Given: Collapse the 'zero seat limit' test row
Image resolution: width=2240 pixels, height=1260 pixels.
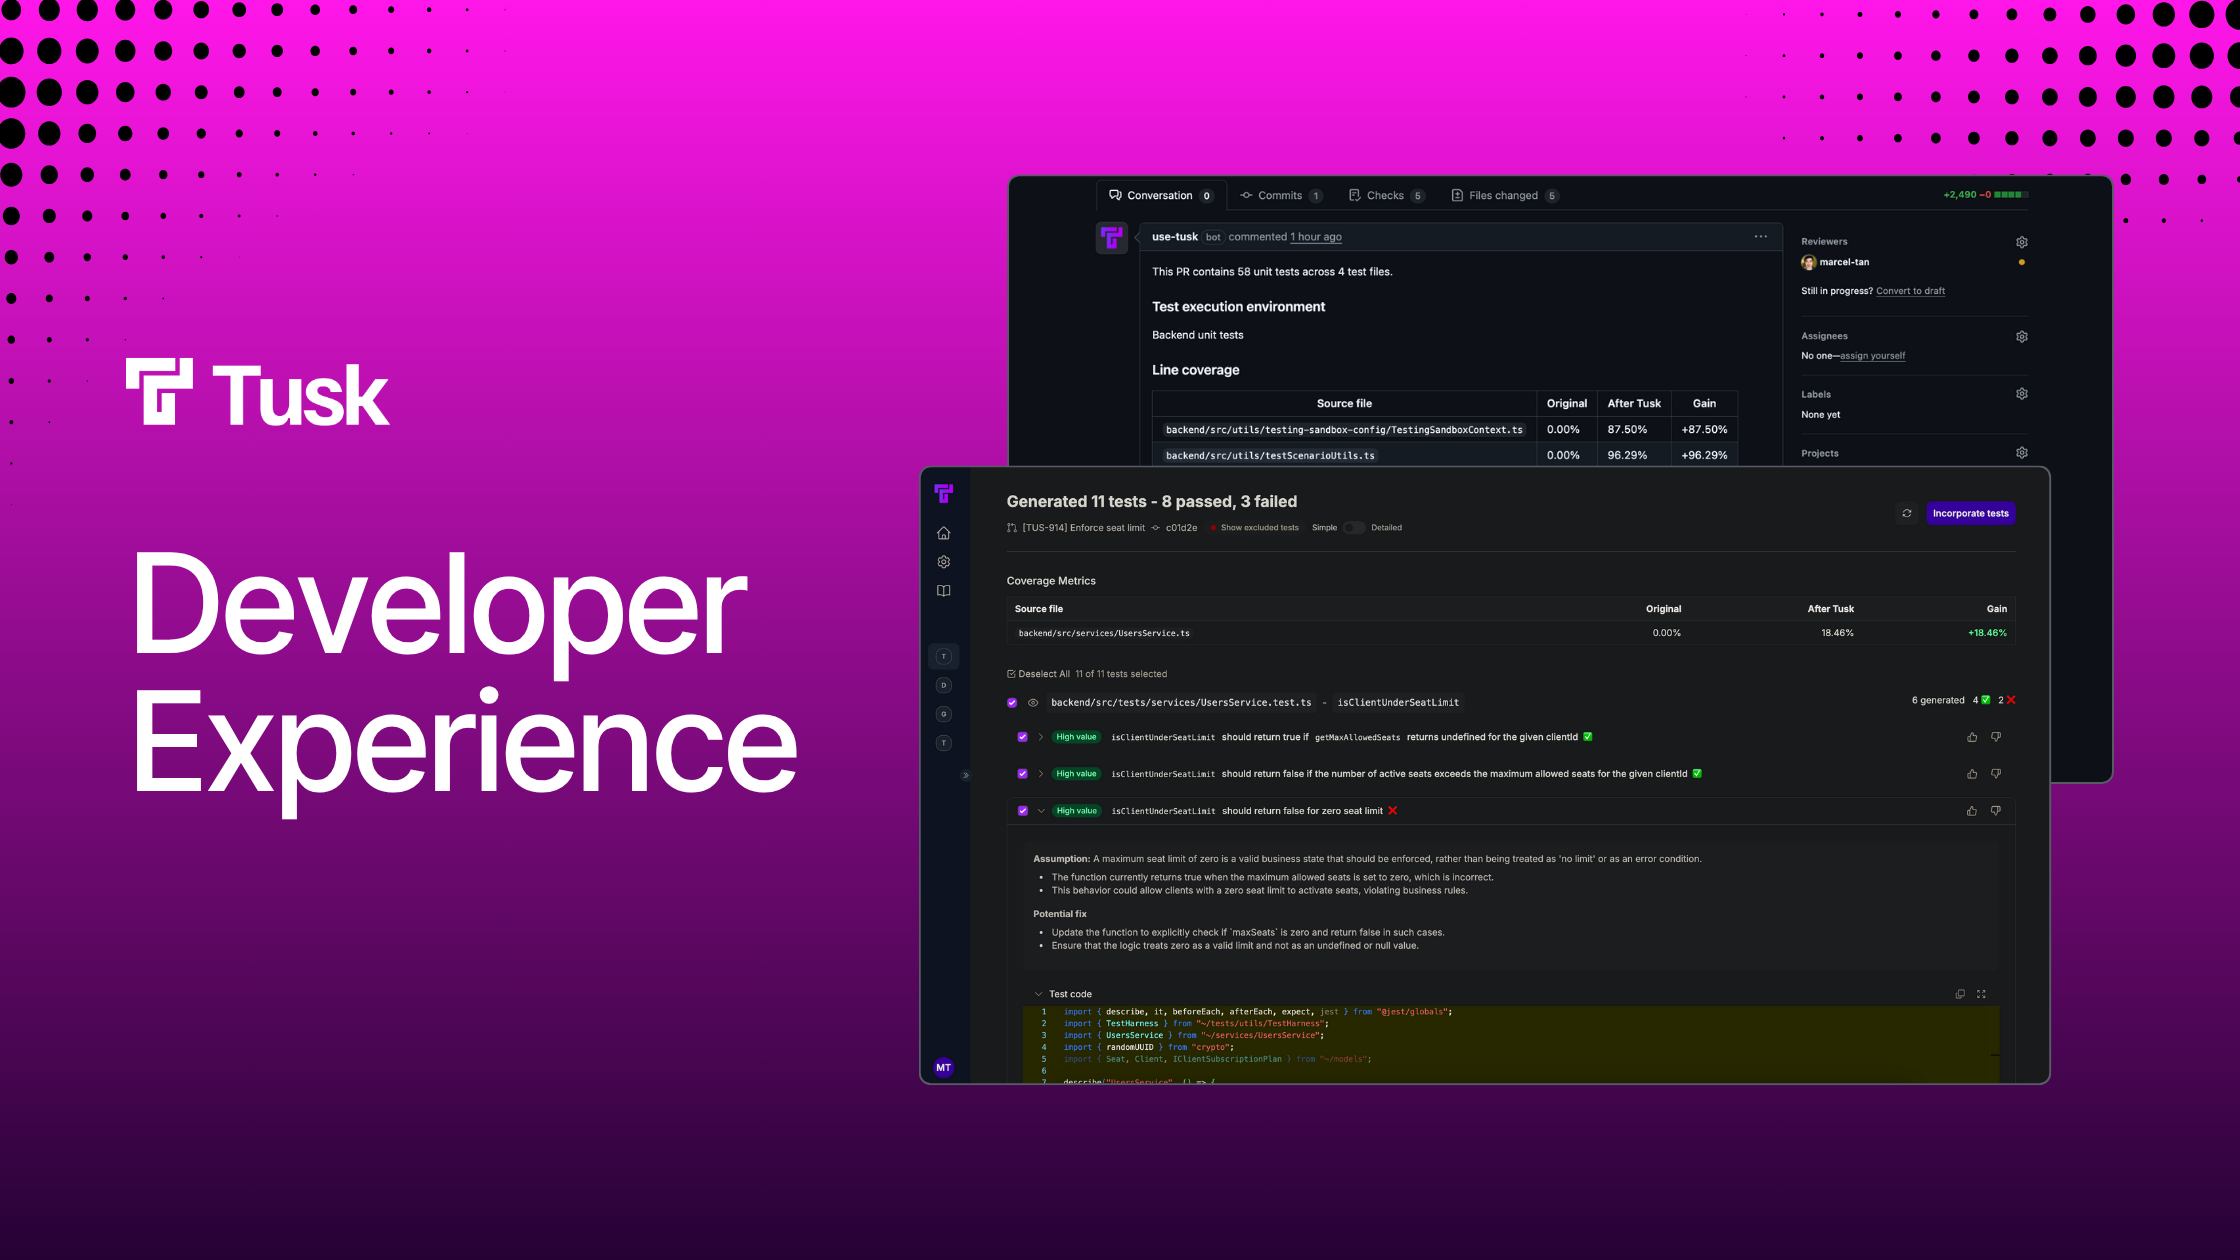Looking at the screenshot, I should pyautogui.click(x=1041, y=811).
